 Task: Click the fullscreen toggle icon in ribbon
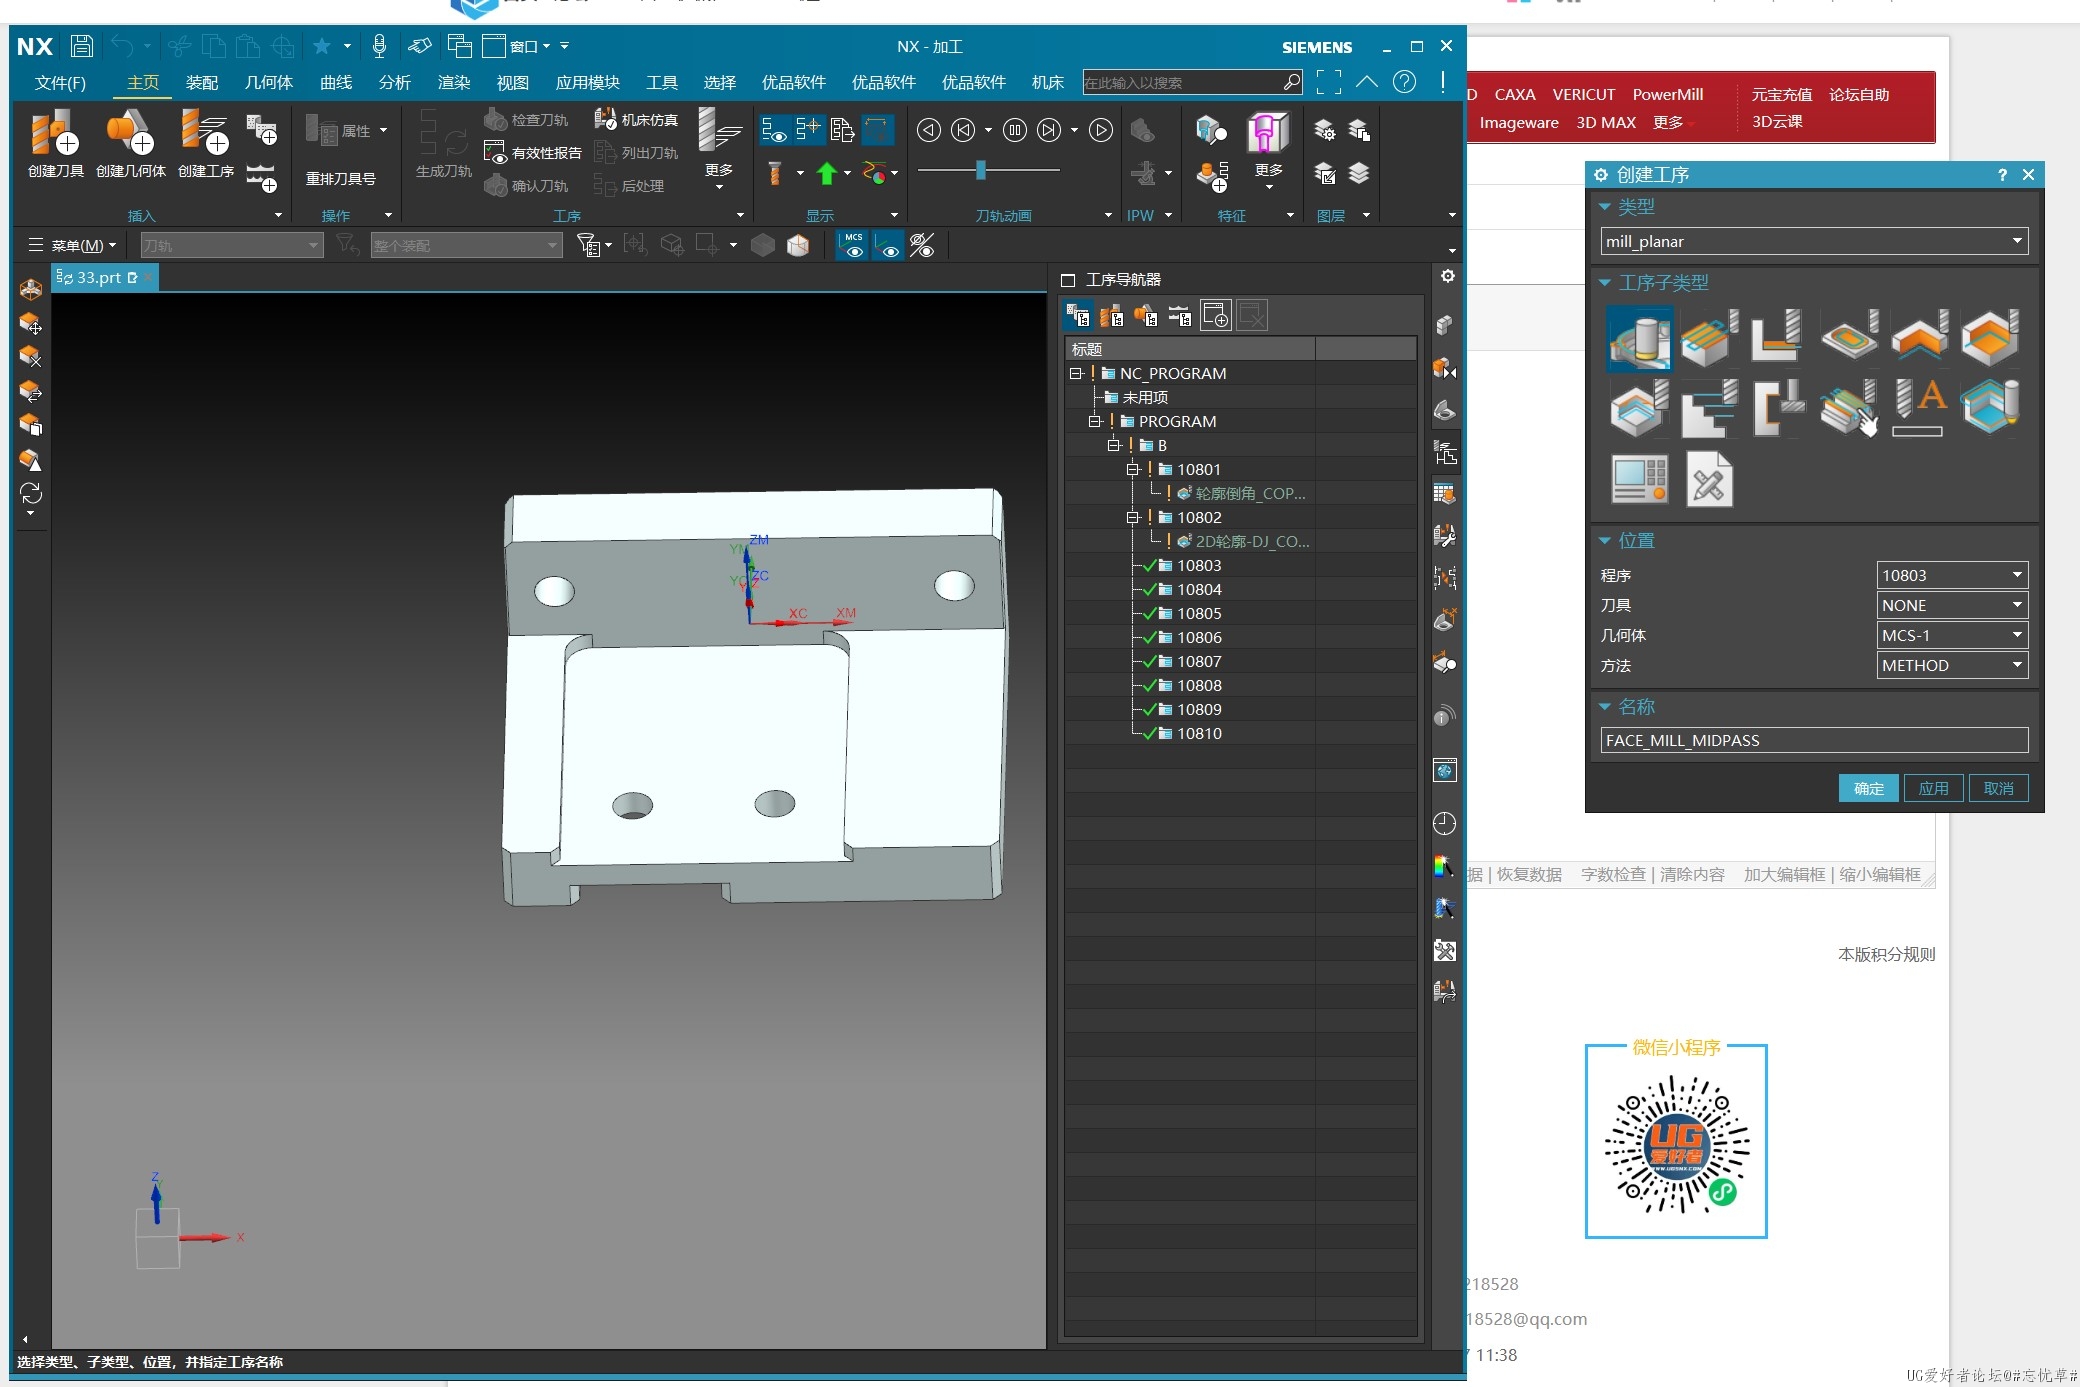tap(1329, 82)
